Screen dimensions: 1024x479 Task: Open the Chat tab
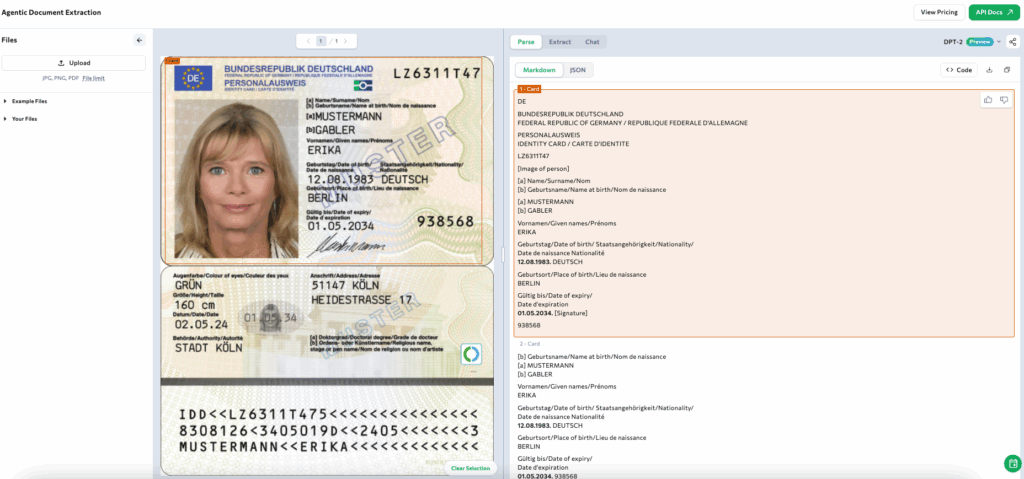coord(592,42)
